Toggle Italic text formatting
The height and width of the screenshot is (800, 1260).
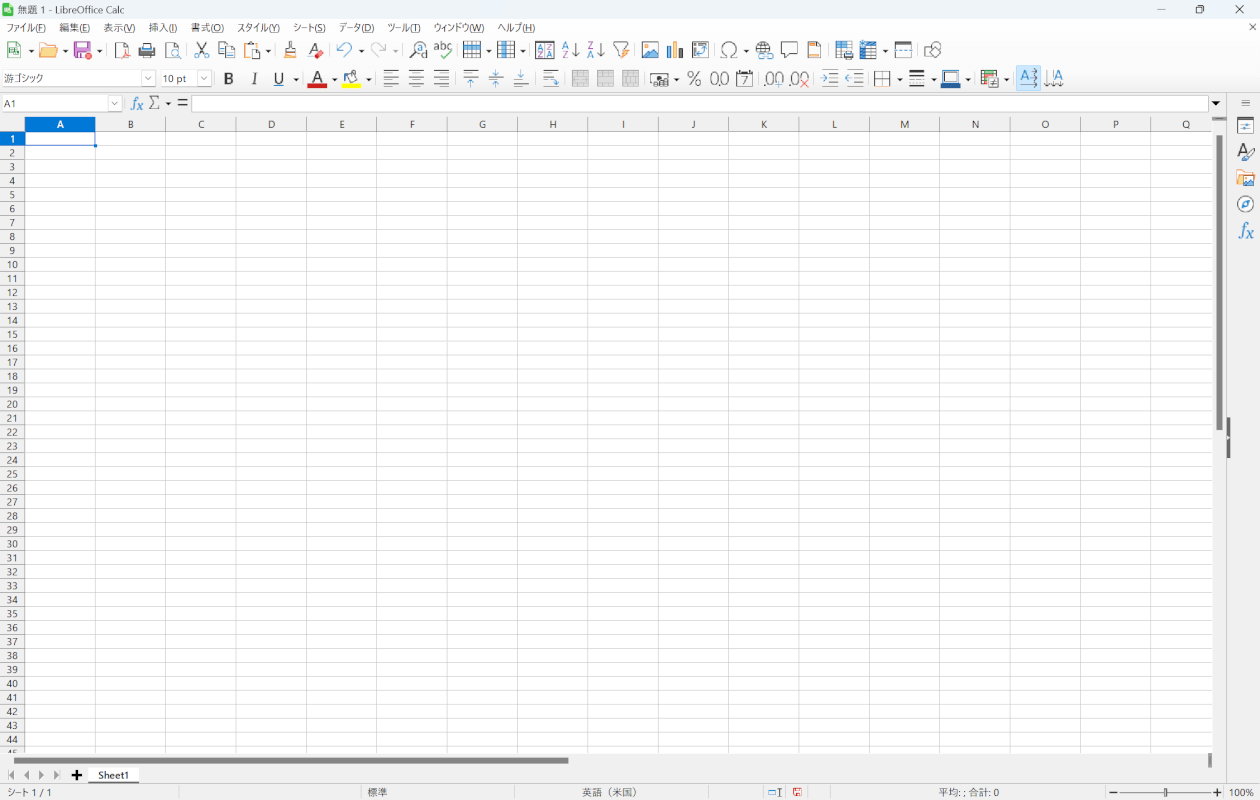coord(254,79)
